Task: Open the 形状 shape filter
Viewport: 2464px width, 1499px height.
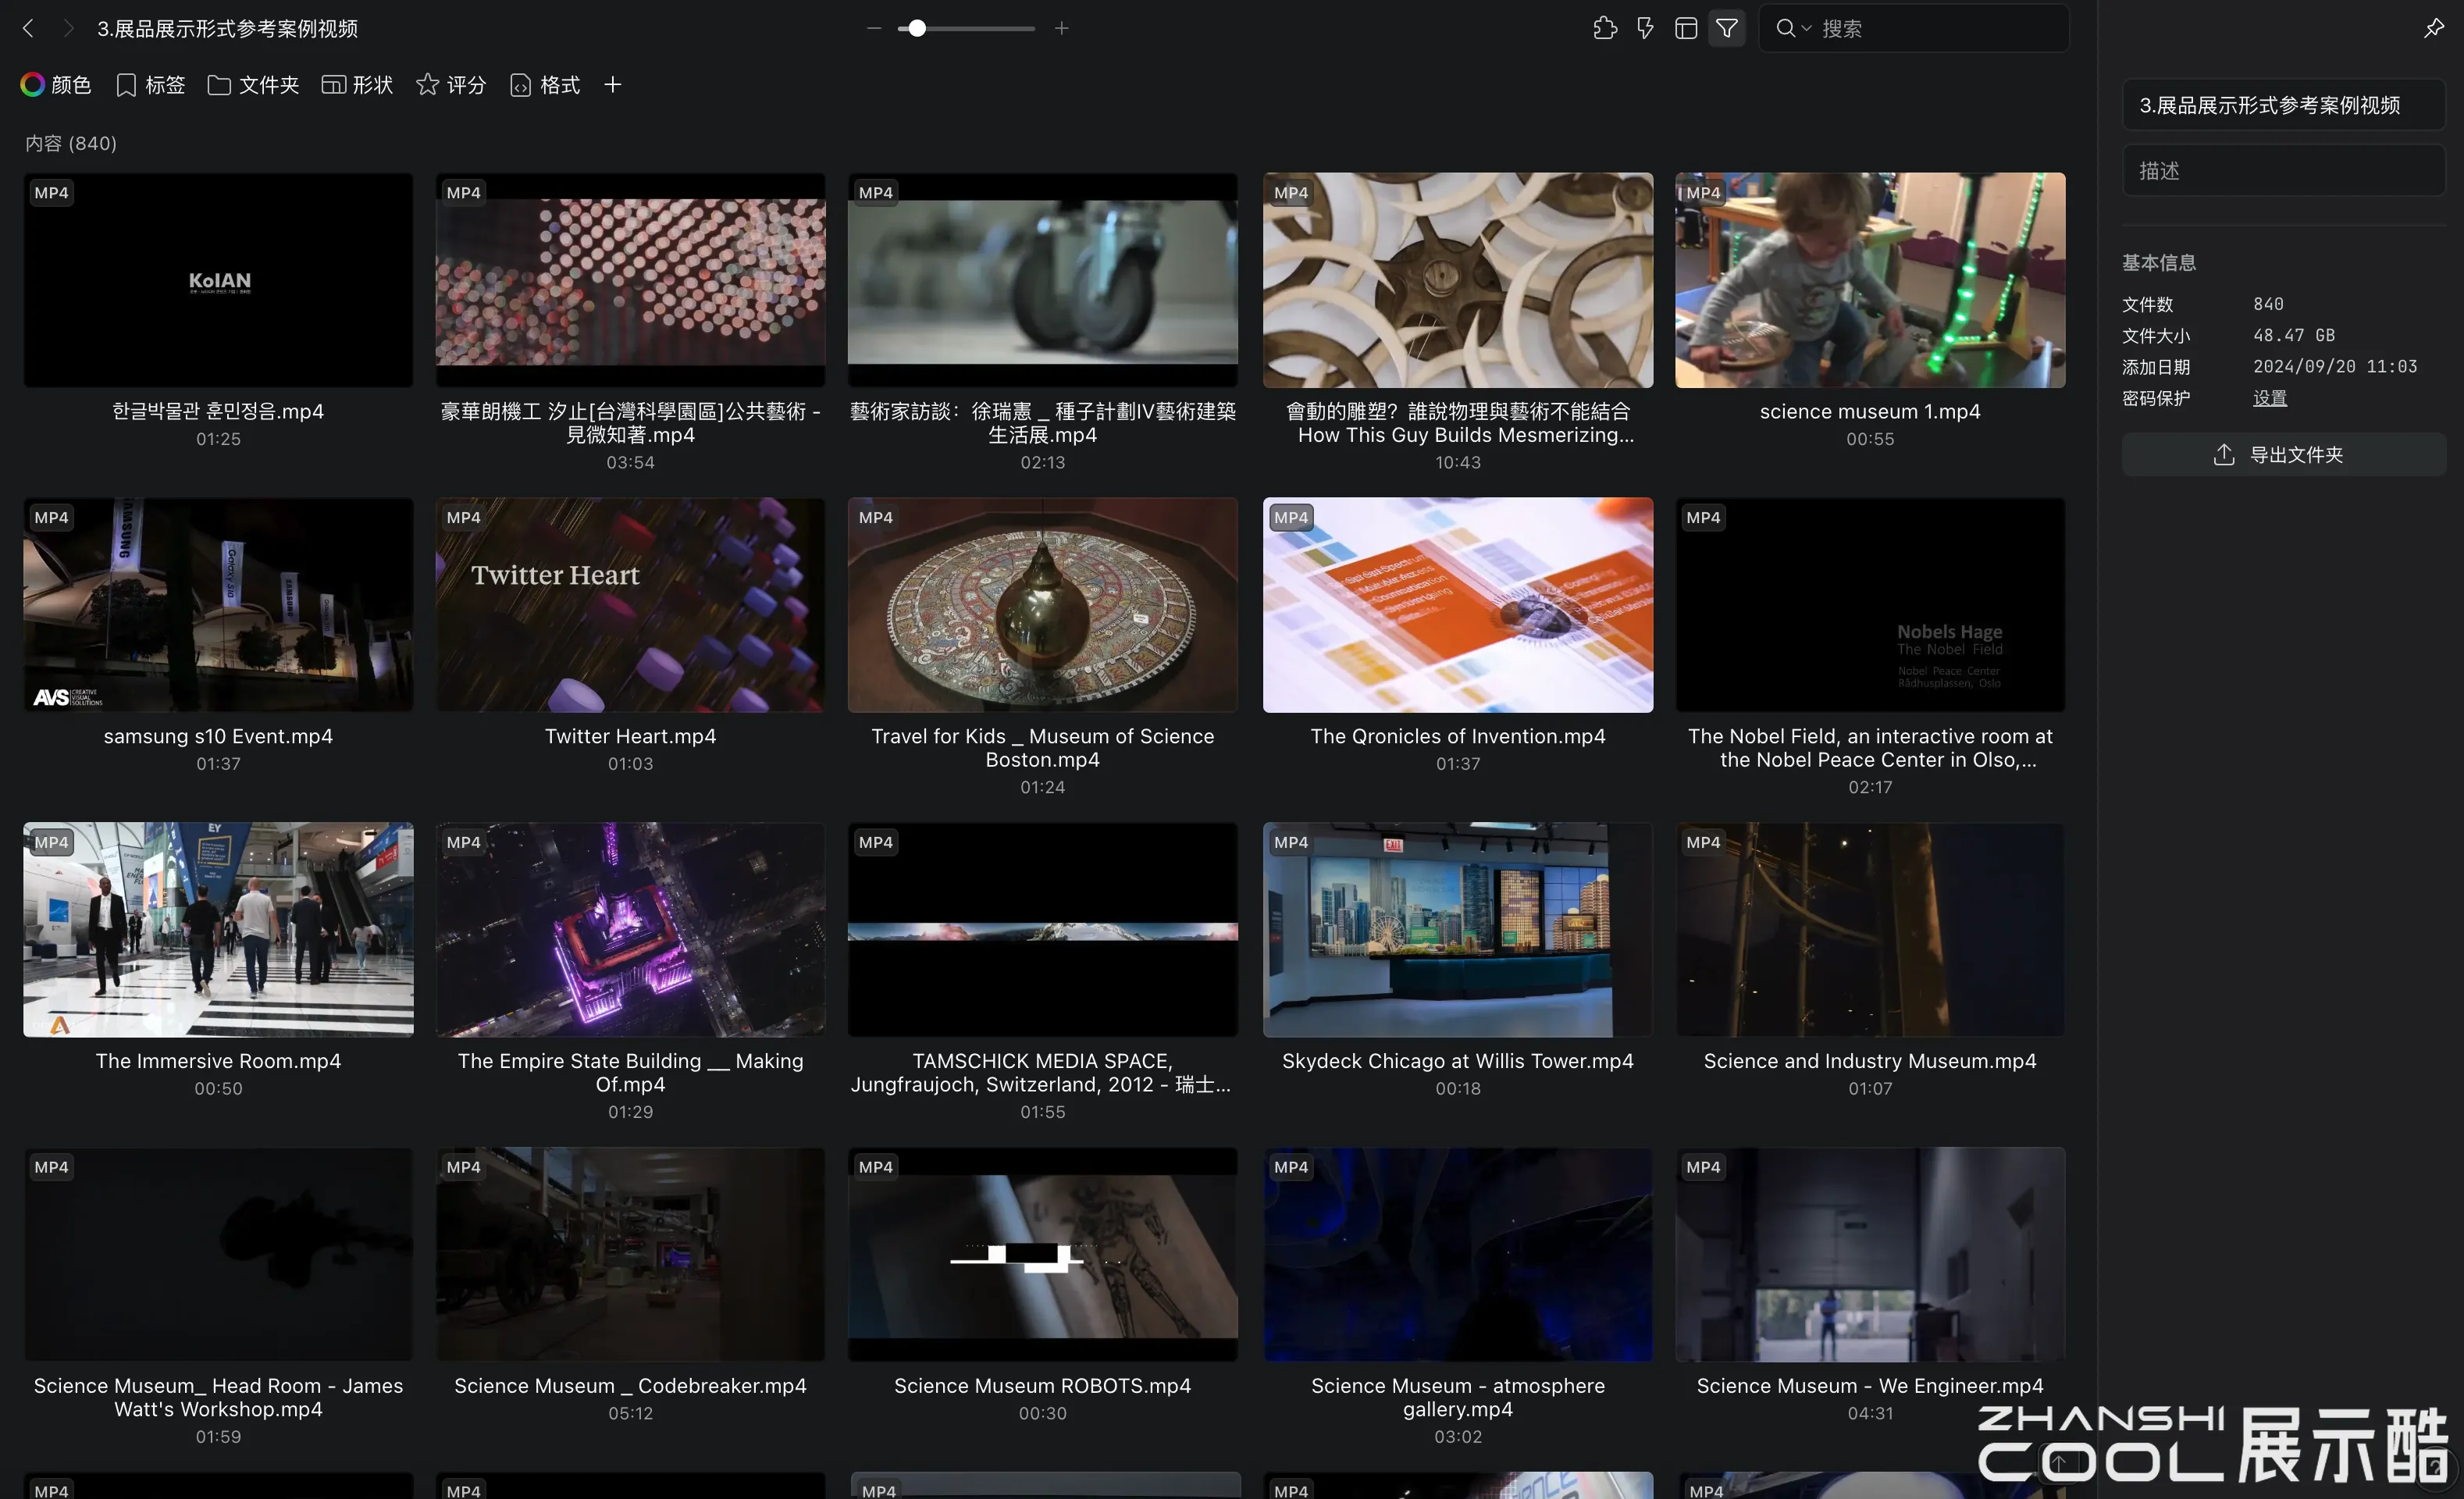Action: coord(357,85)
